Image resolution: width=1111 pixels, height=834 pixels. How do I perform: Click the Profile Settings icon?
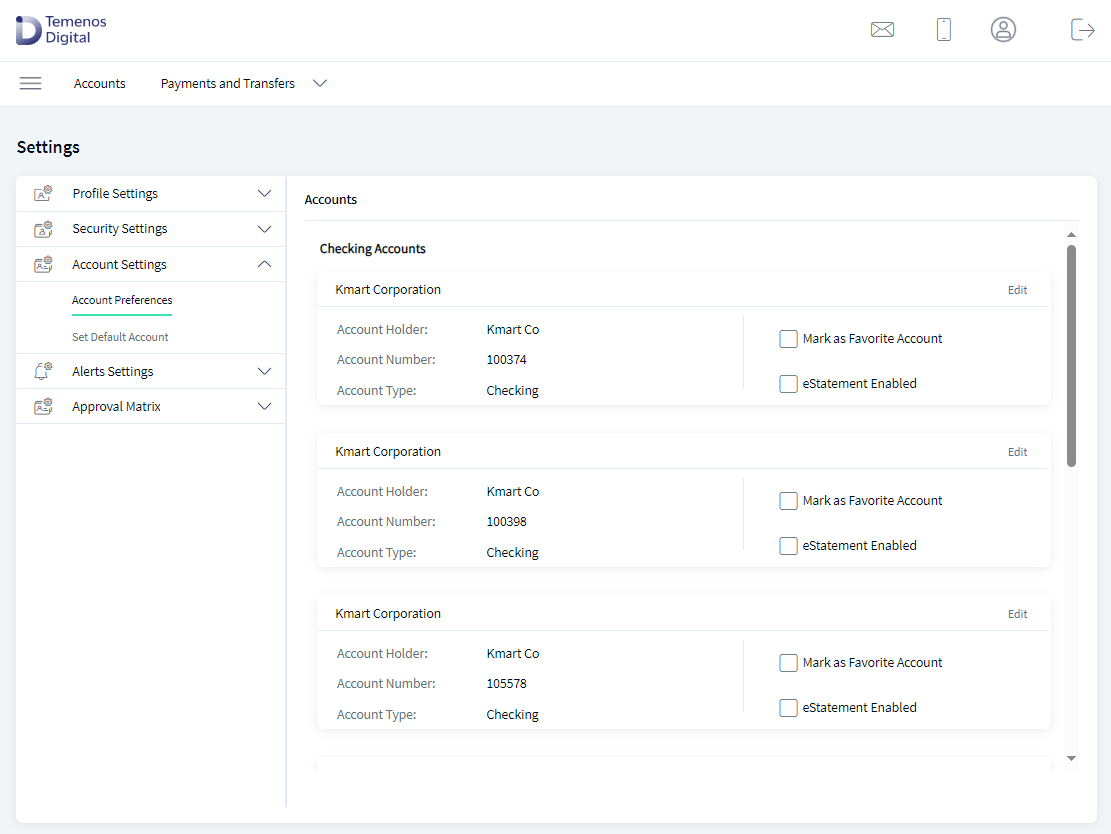(x=43, y=193)
